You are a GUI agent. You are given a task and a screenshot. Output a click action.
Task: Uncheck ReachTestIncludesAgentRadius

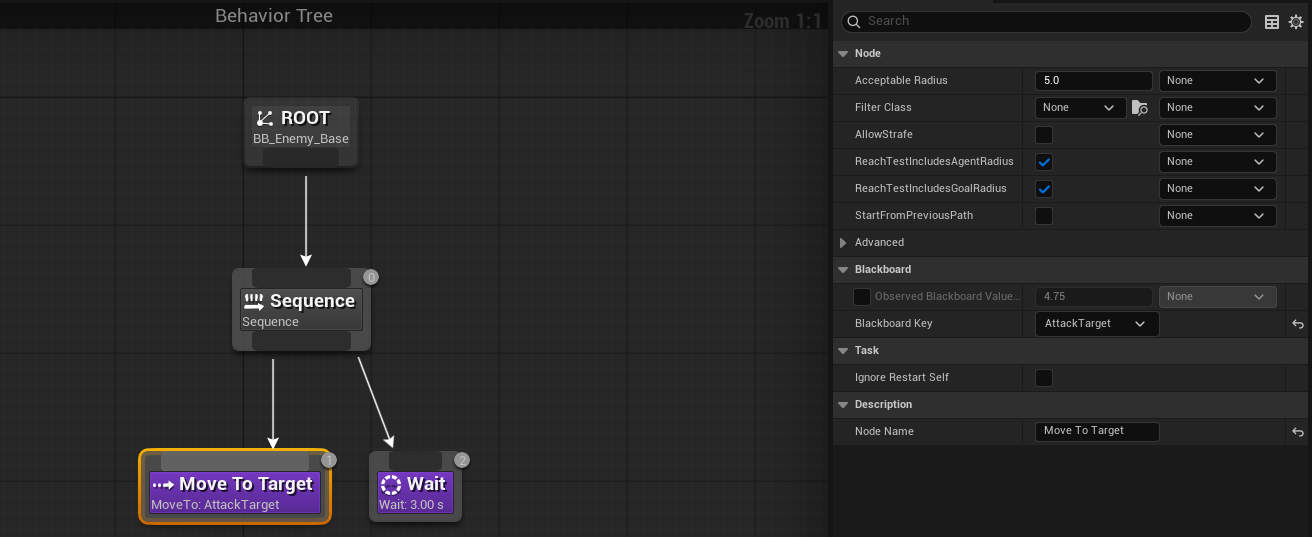point(1044,161)
